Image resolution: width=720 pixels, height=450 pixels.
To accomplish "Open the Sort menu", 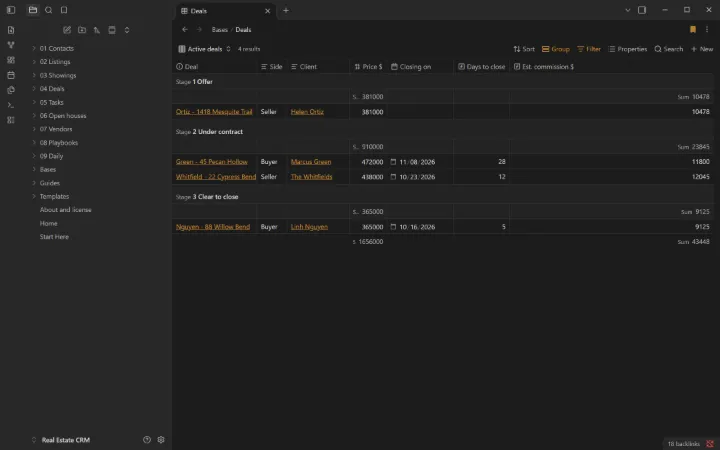I will click(x=524, y=49).
